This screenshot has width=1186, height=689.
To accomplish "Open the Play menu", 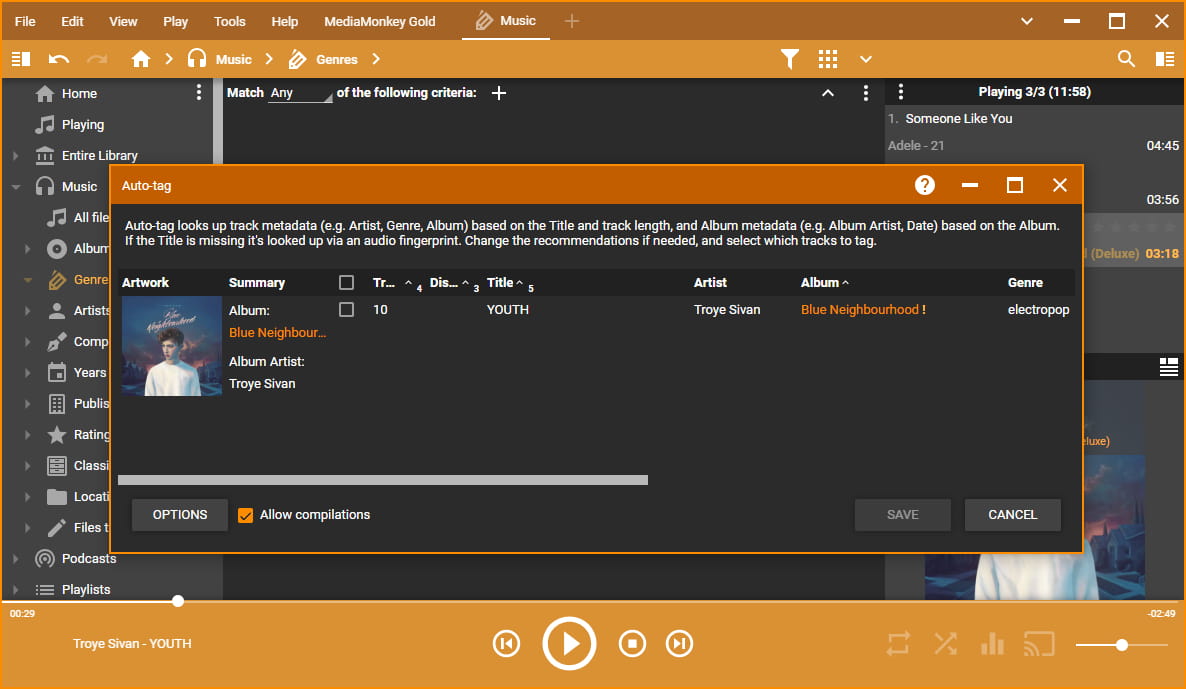I will pos(175,21).
